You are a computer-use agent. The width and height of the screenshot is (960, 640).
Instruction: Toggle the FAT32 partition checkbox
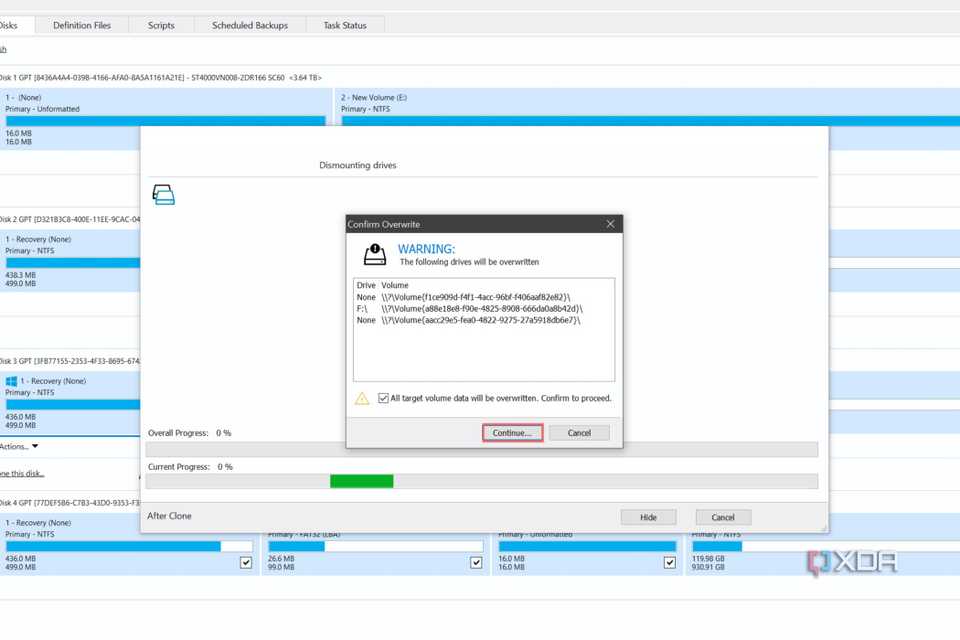coord(476,562)
